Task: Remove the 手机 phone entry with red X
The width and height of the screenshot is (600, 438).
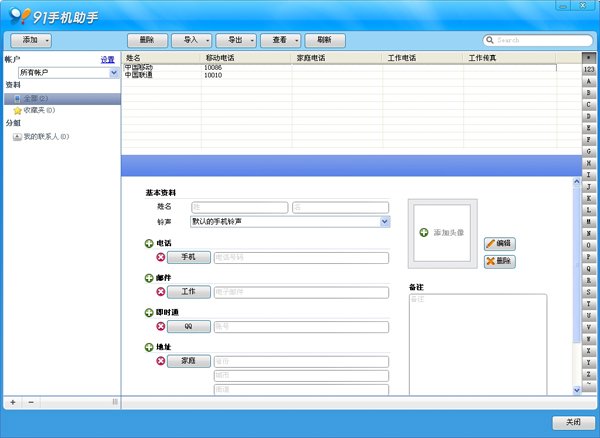Action: click(161, 257)
